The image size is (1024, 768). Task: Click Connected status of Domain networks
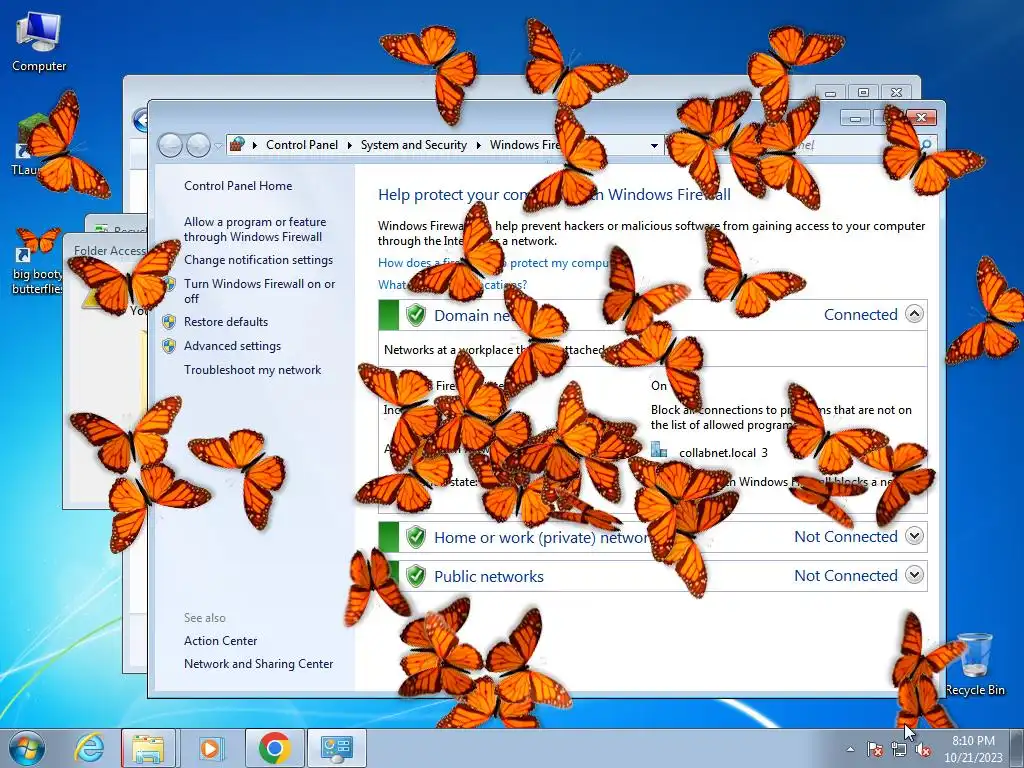pos(861,315)
